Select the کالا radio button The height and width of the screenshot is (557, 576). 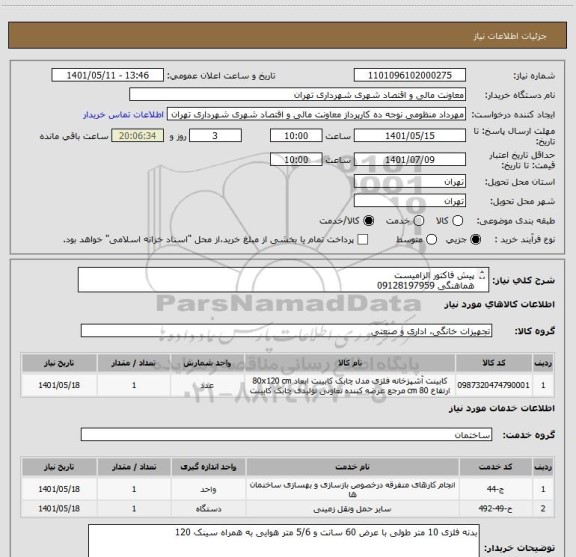[x=457, y=221]
